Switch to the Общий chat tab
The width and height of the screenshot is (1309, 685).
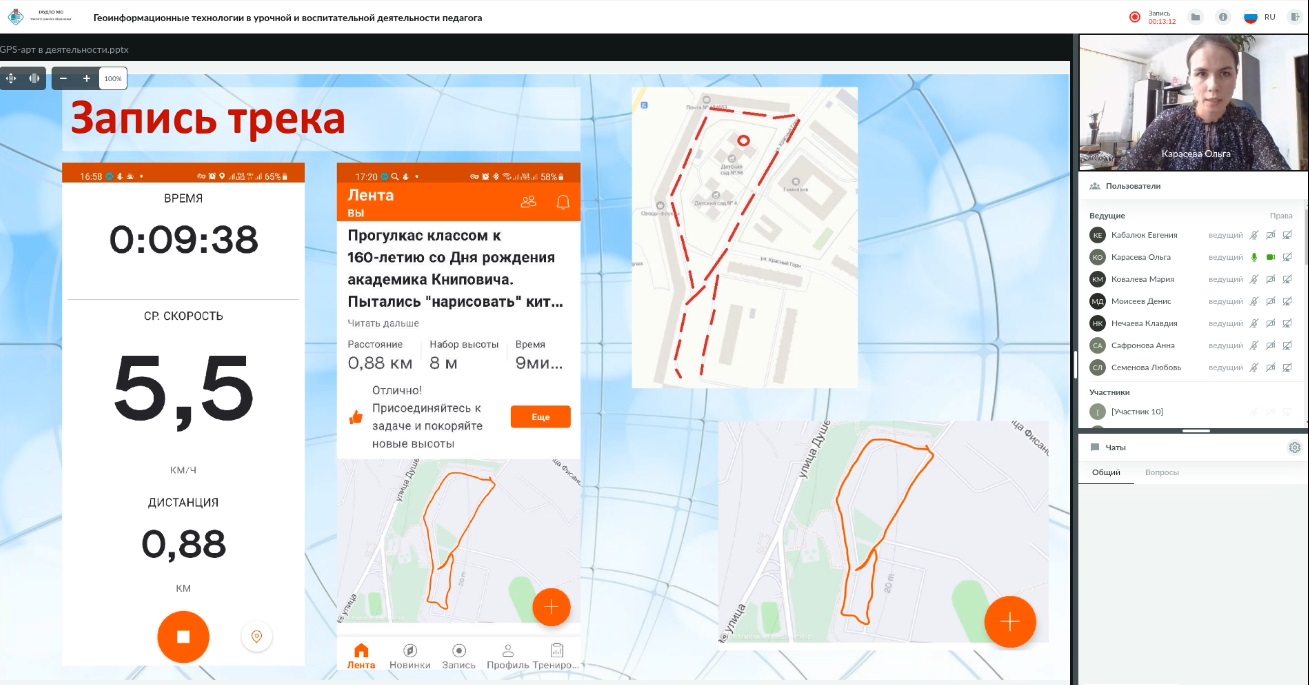pos(1106,472)
